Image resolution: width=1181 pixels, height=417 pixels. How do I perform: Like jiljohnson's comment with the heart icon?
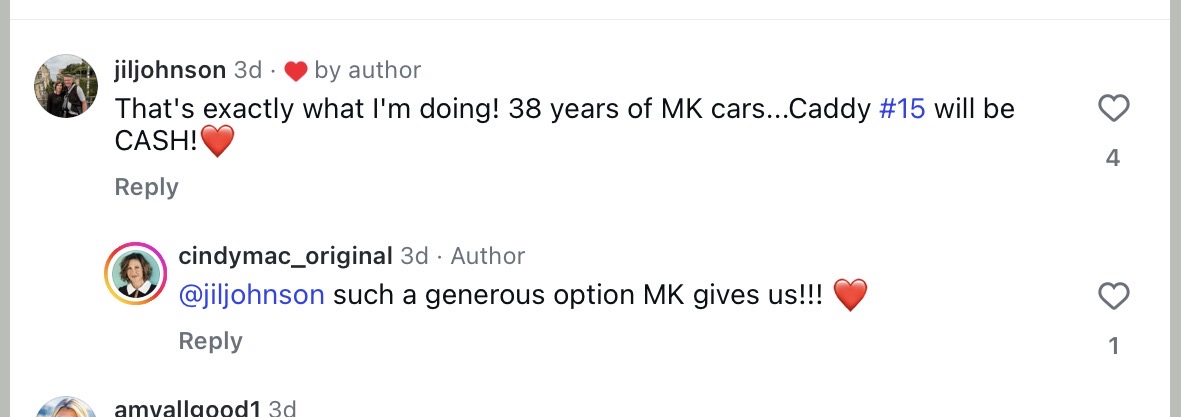pyautogui.click(x=1113, y=108)
